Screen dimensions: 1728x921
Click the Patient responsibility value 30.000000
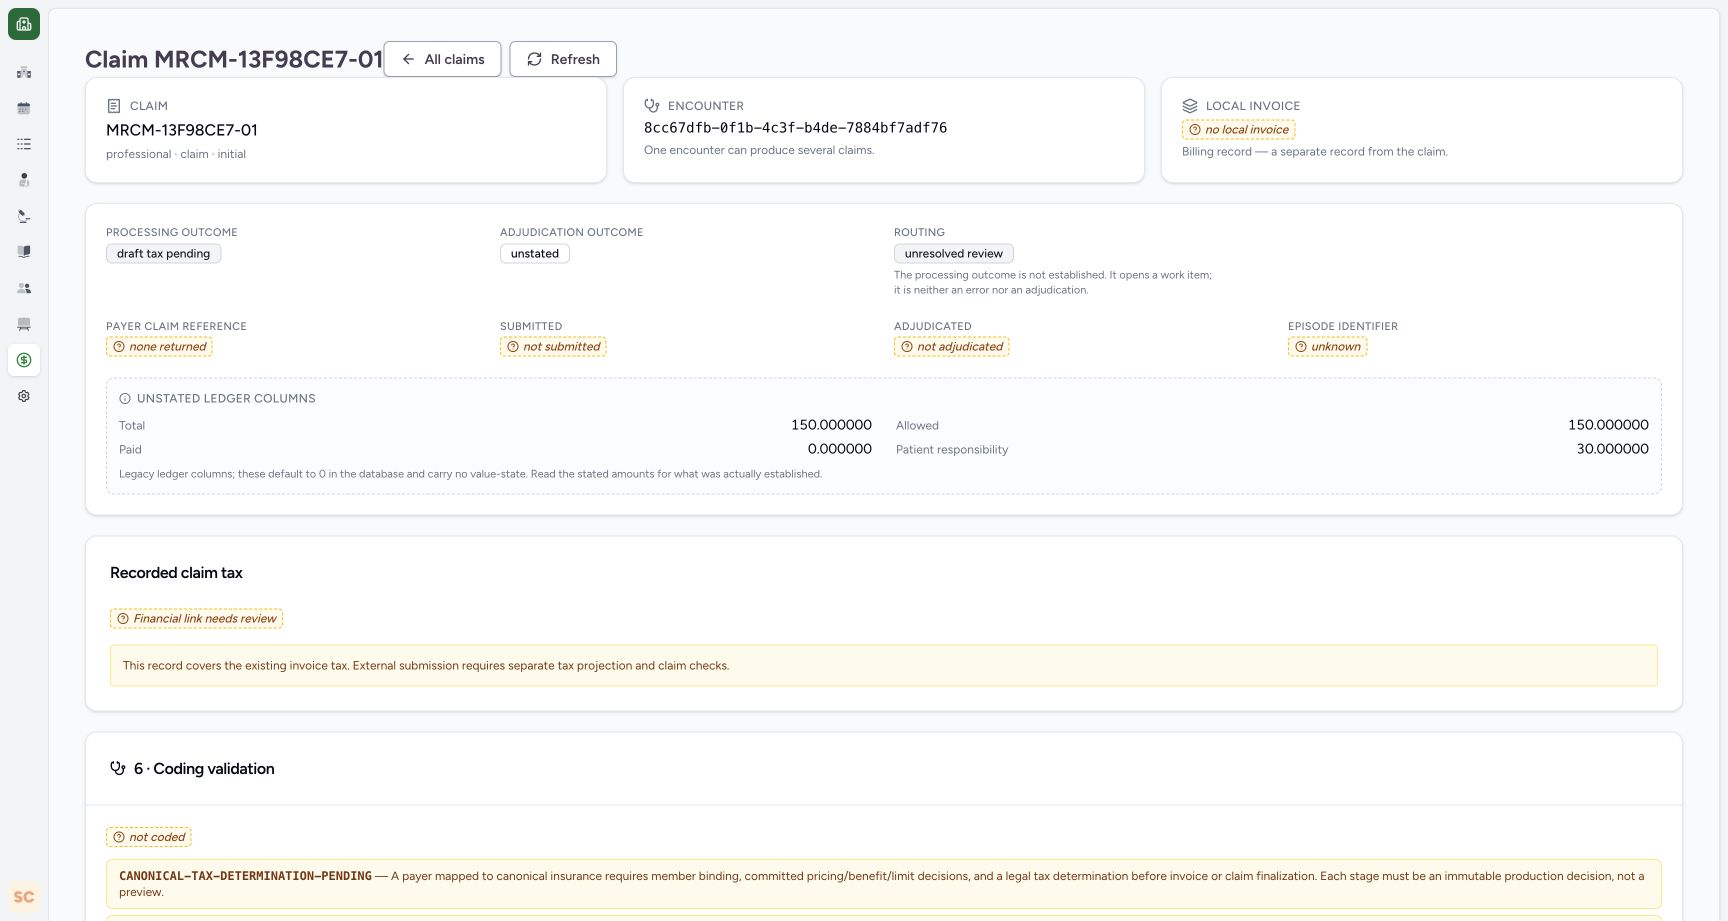coord(1613,449)
